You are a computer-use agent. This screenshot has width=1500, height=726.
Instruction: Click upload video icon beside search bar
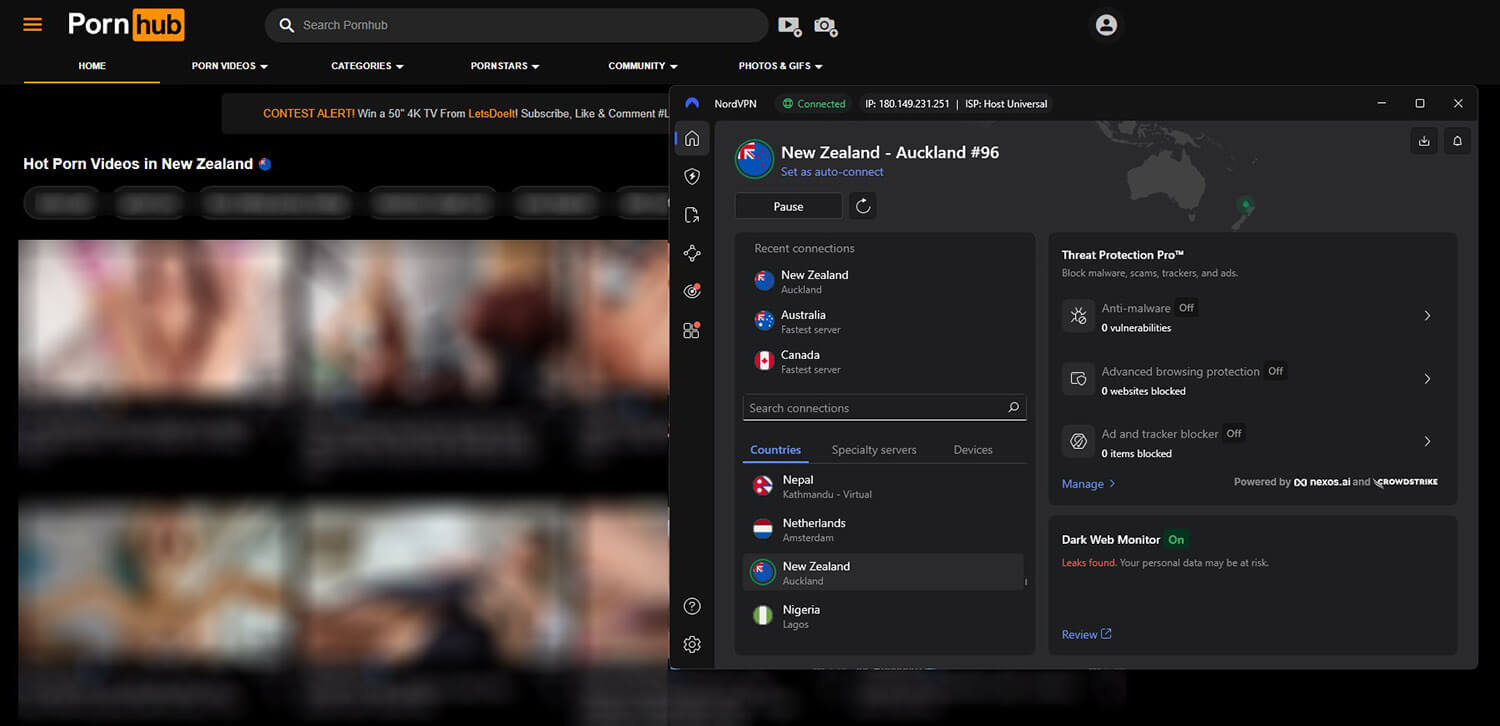[x=789, y=26]
